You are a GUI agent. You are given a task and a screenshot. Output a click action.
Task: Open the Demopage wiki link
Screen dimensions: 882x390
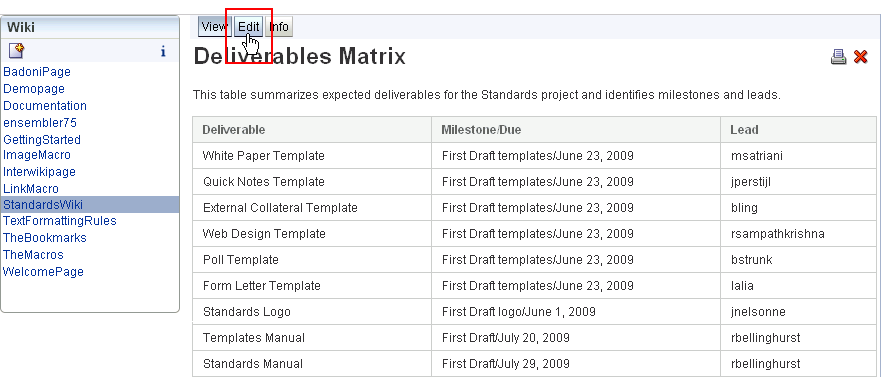click(x=34, y=89)
